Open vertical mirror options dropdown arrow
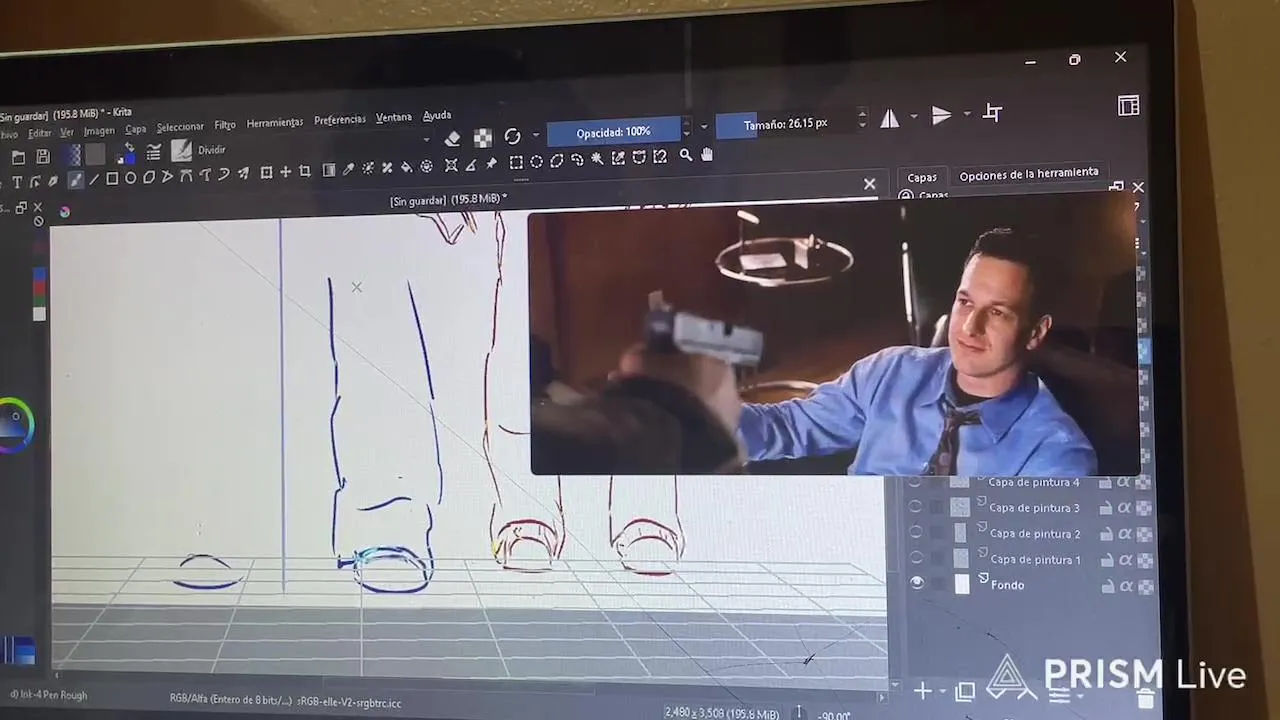 967,114
